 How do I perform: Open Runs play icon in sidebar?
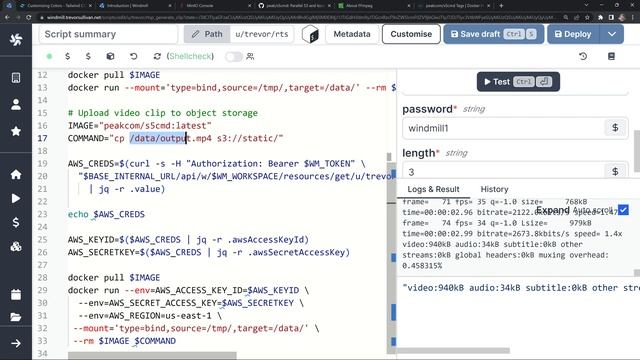16,198
